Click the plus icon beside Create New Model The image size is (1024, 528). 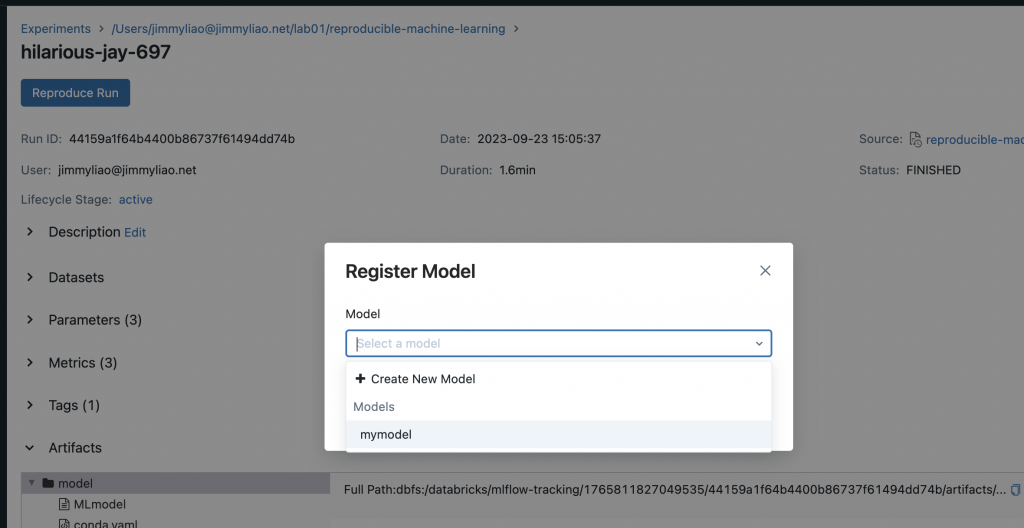click(x=360, y=378)
